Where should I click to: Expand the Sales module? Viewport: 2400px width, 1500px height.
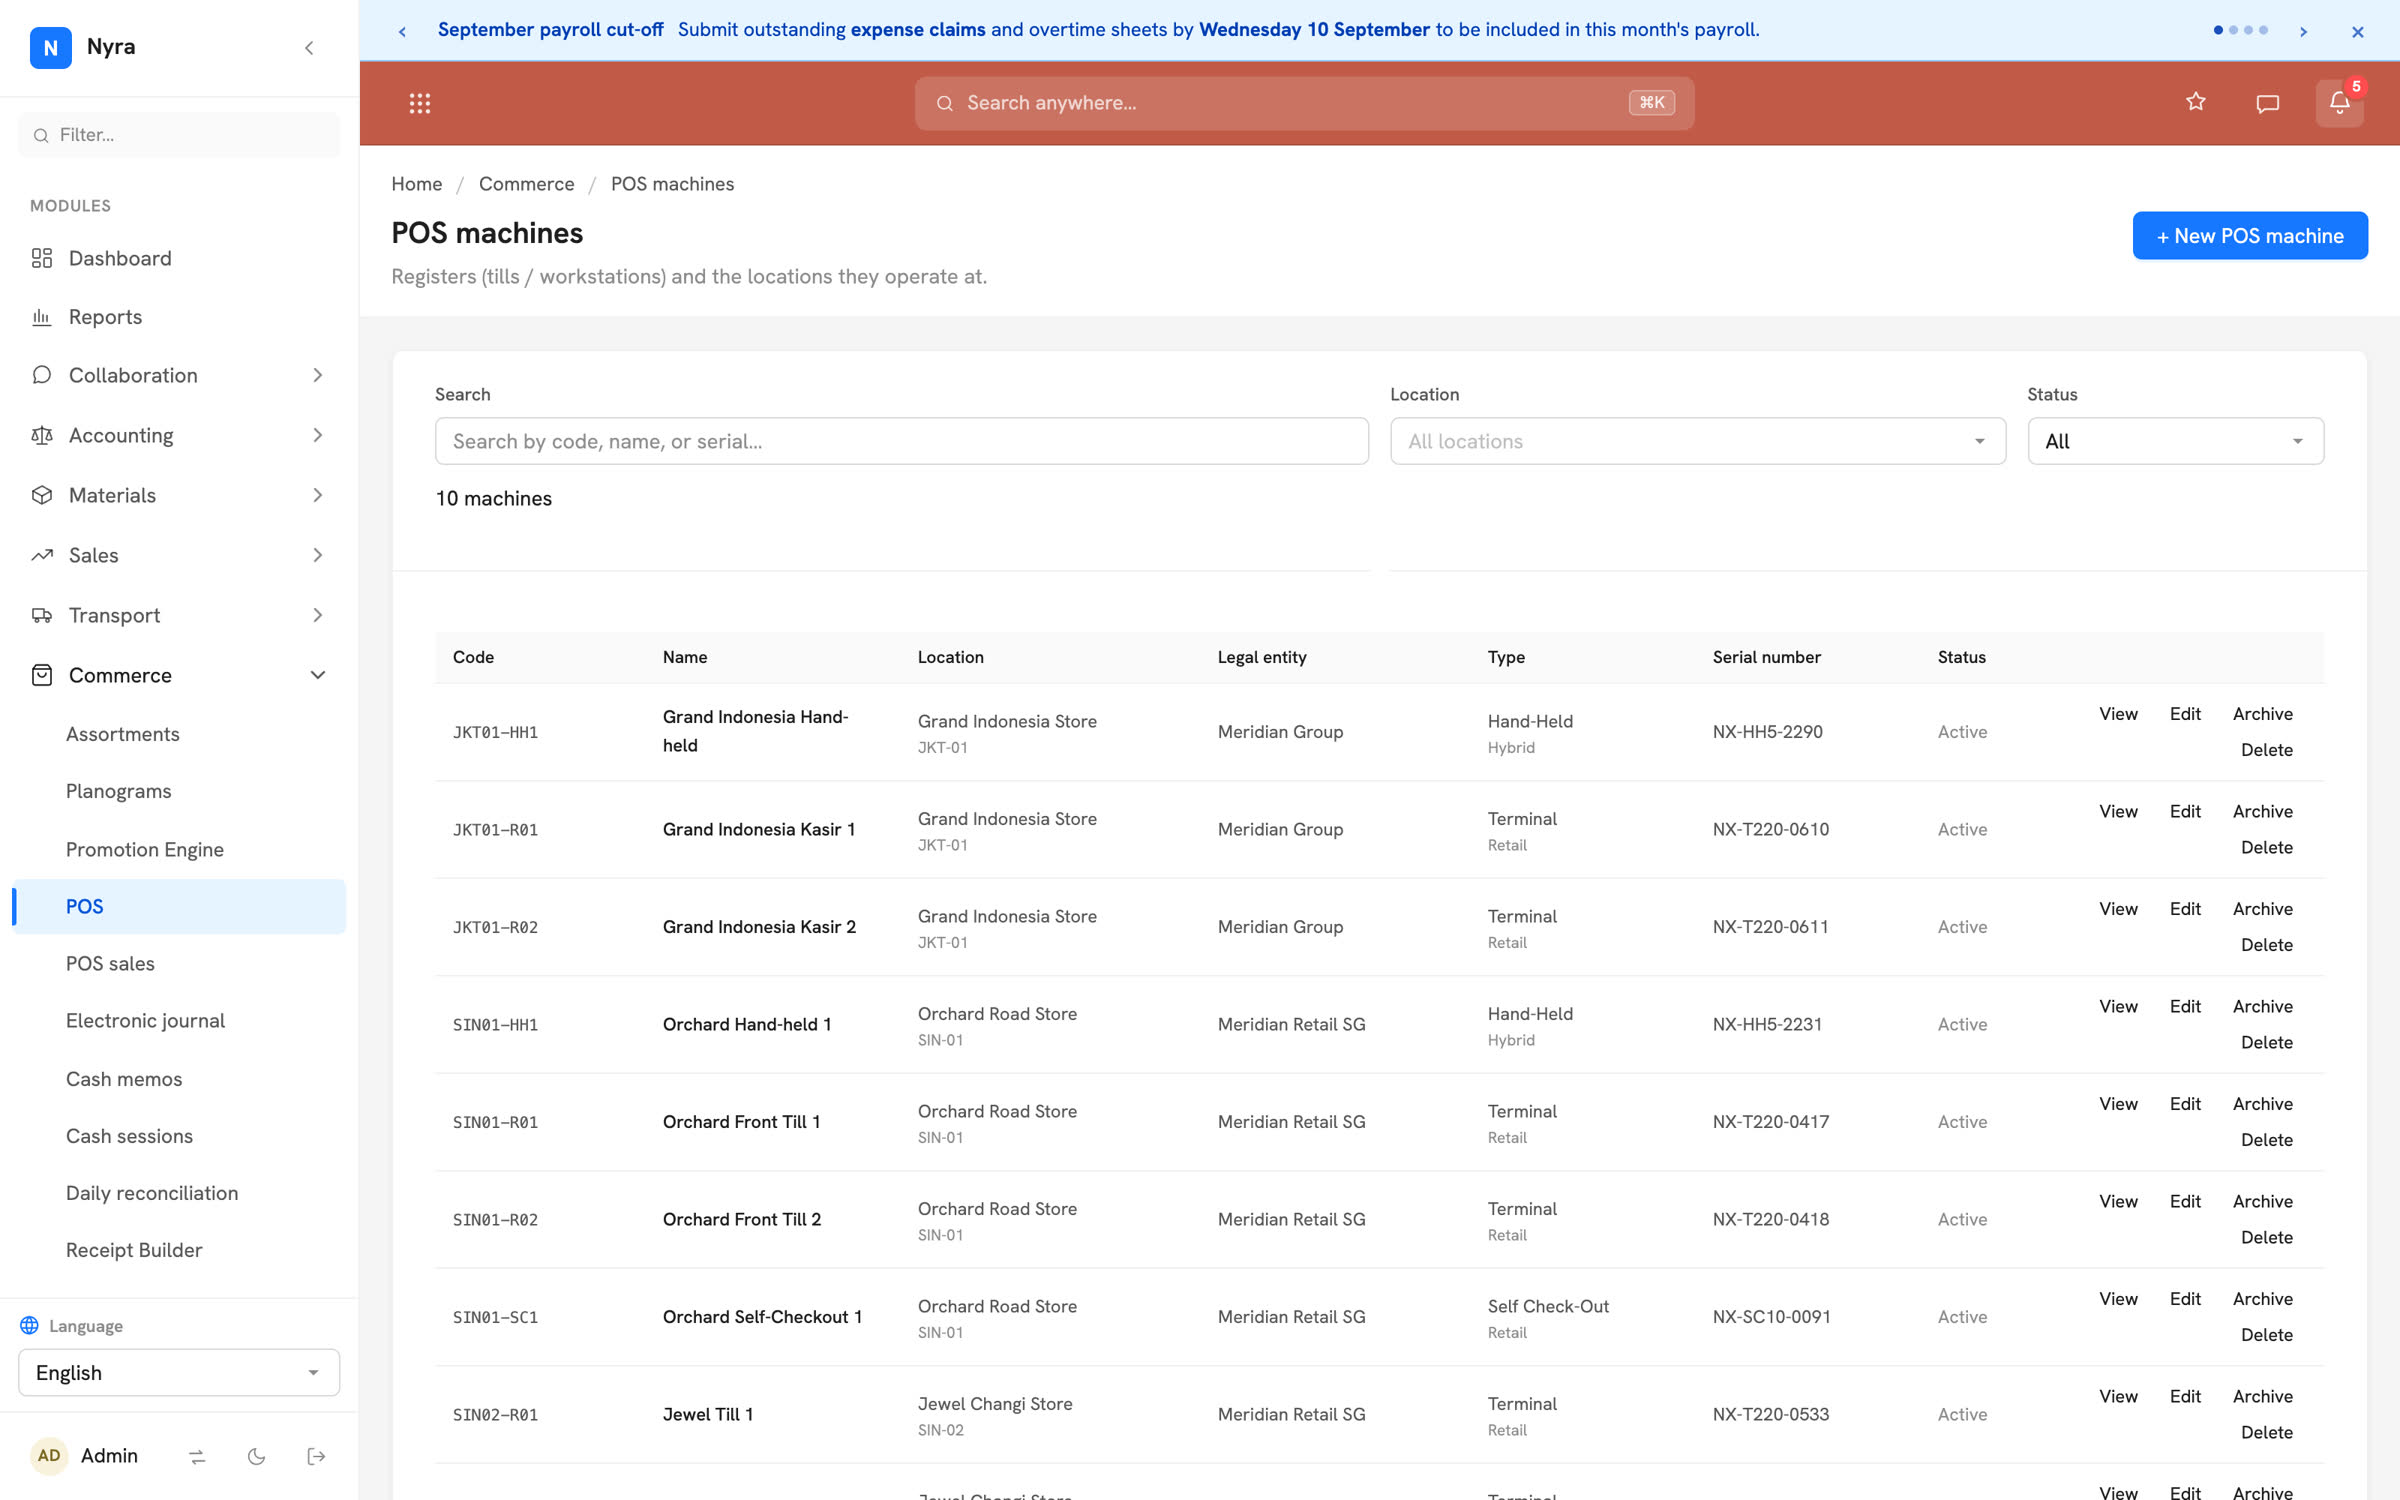(x=179, y=555)
